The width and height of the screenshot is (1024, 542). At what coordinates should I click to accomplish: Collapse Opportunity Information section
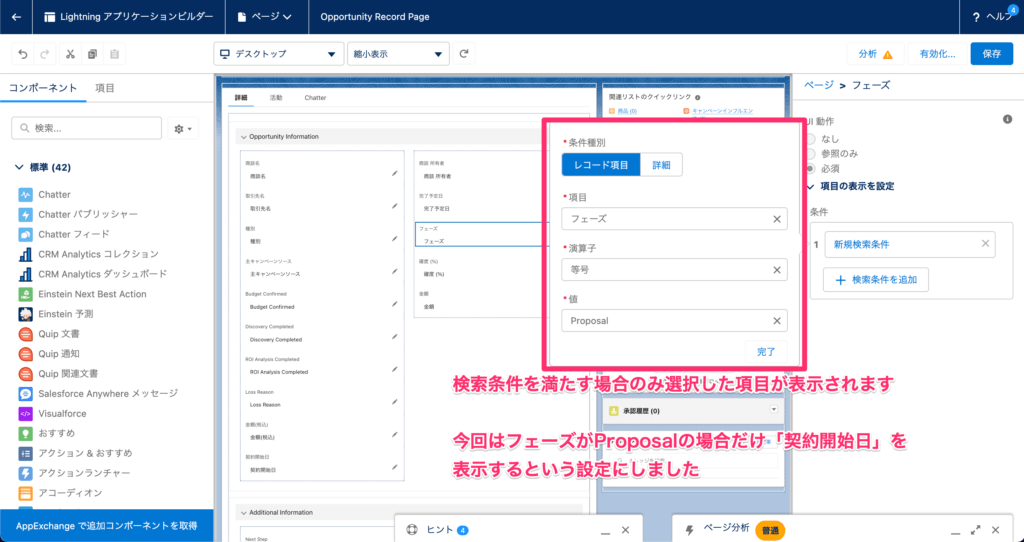click(244, 137)
